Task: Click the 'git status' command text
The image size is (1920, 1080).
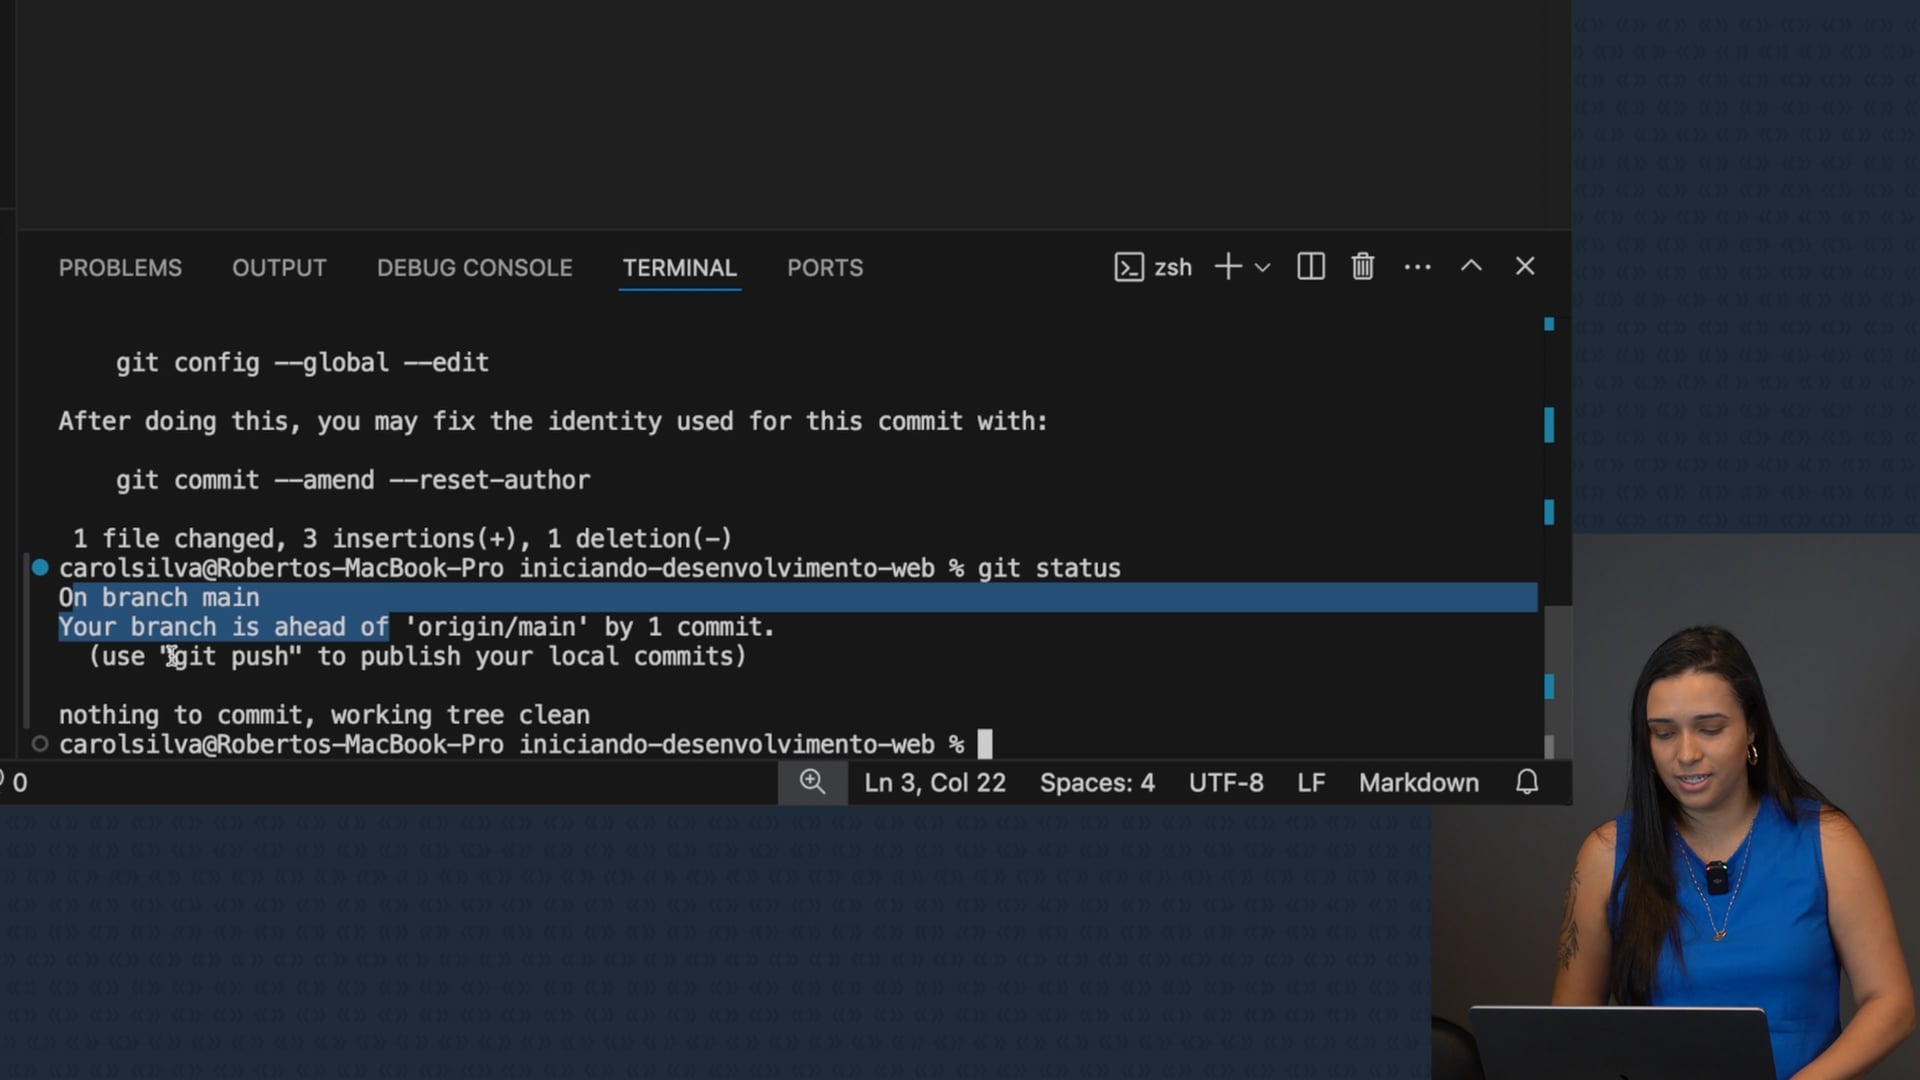Action: (1049, 568)
